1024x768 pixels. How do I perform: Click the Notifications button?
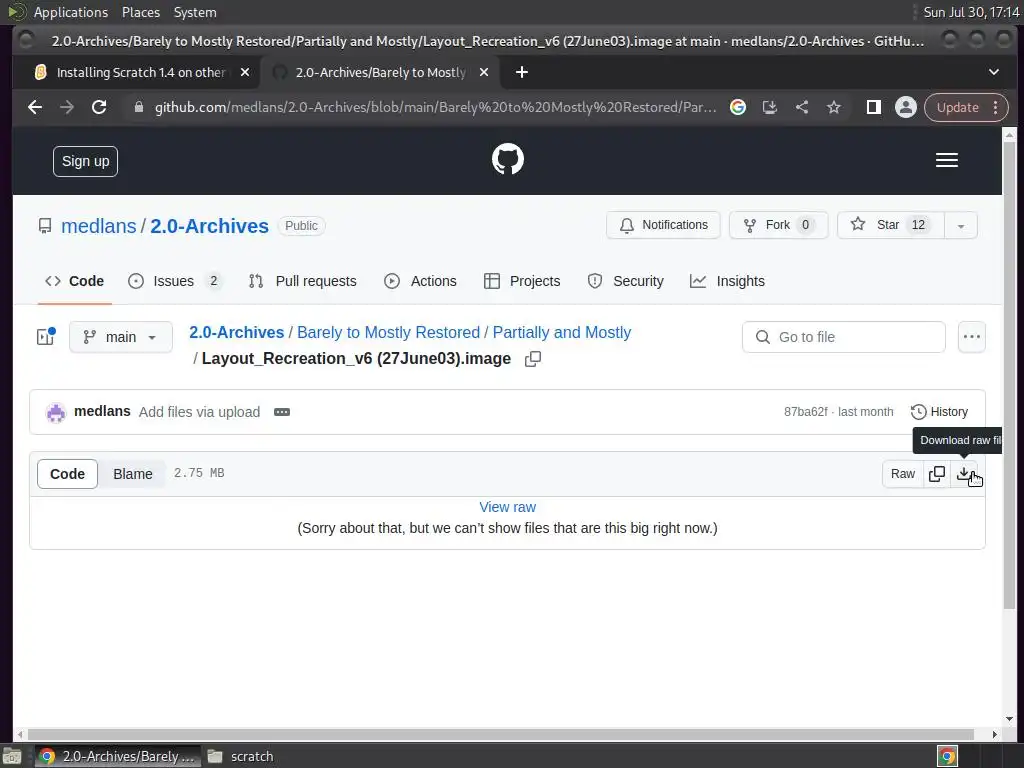[x=663, y=225]
